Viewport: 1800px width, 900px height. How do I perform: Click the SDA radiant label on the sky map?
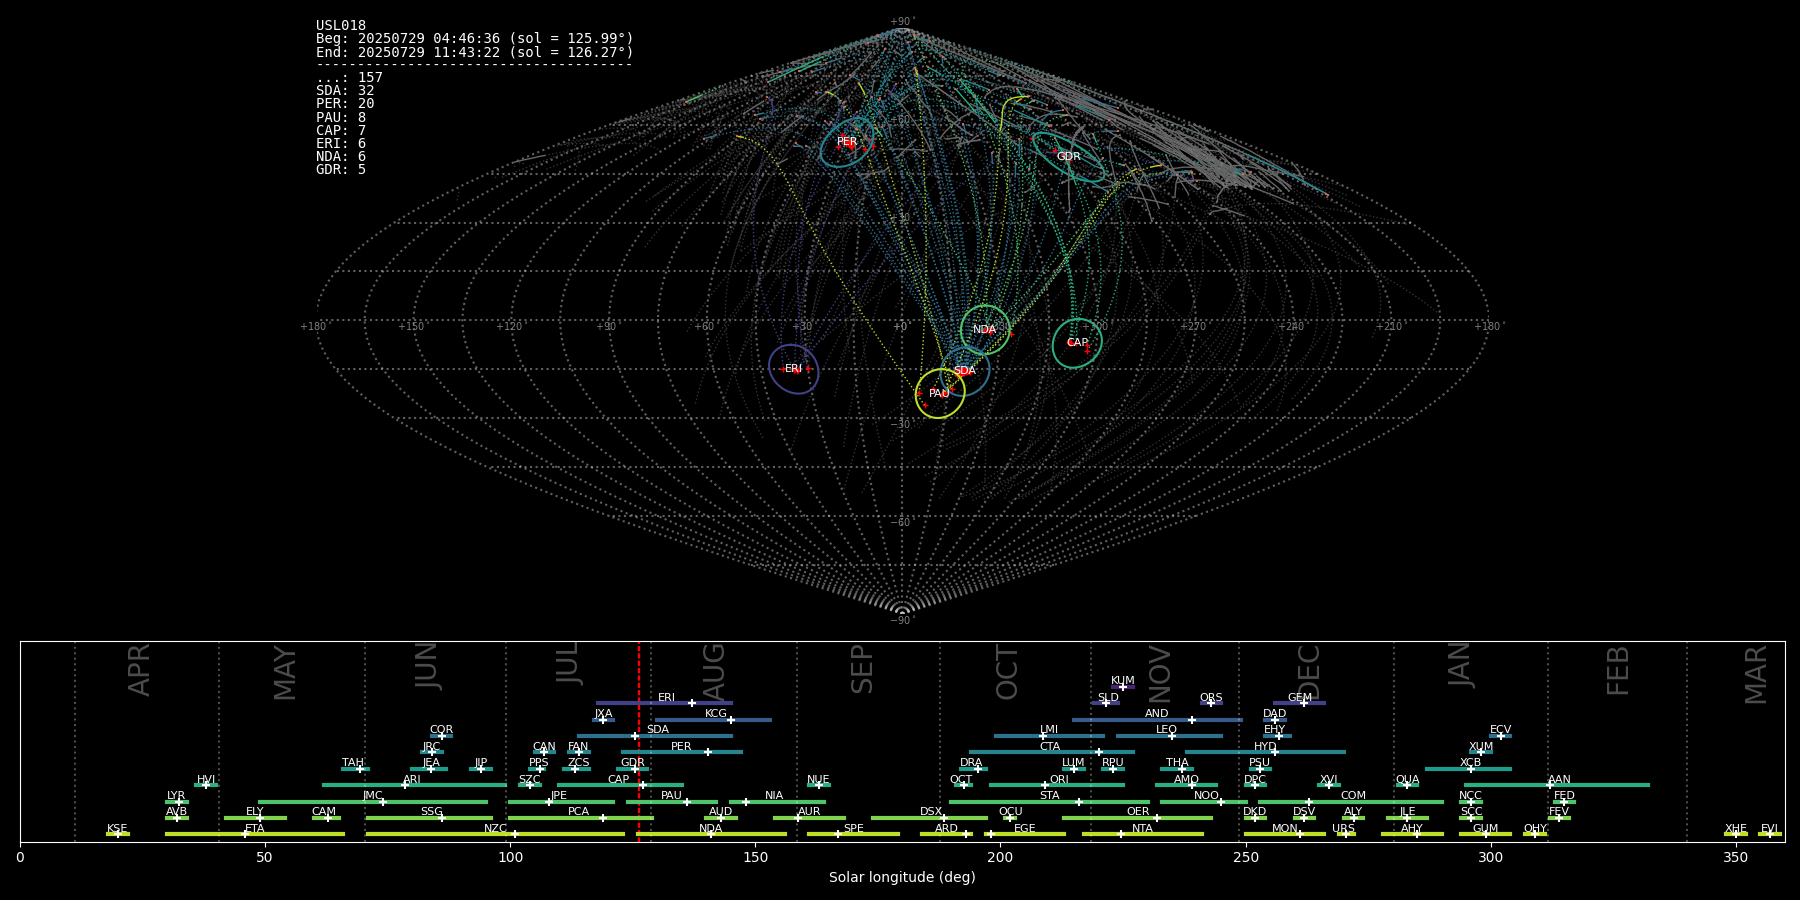(x=965, y=371)
